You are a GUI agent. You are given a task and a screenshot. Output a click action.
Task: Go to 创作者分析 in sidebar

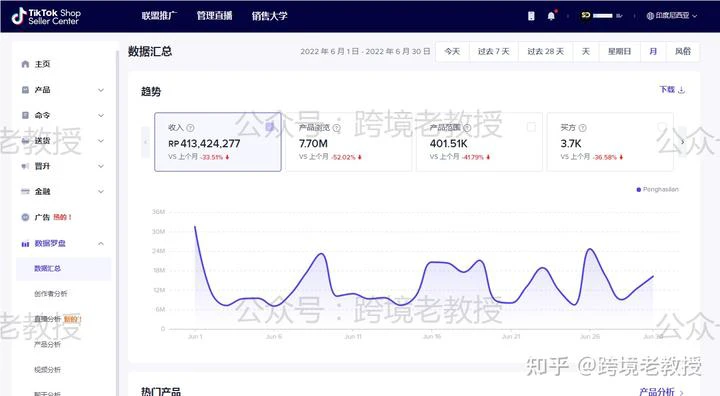point(51,294)
